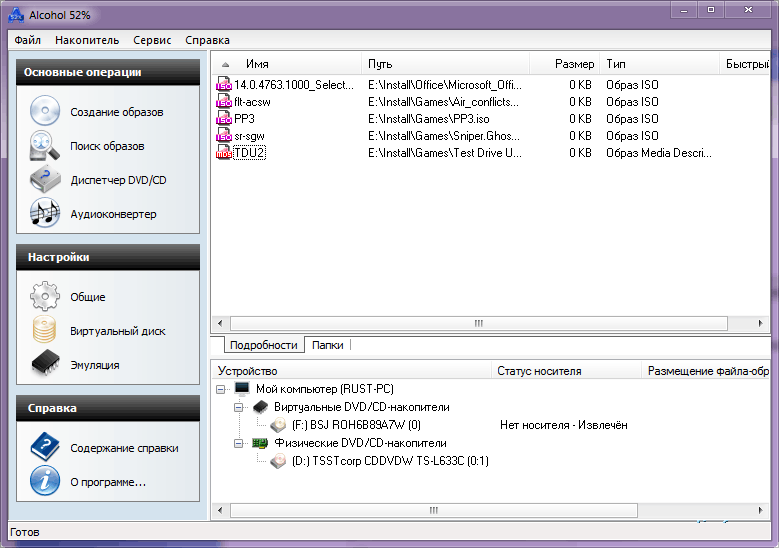Click the Содержание справки book icon
779x548 pixels.
pyautogui.click(x=45, y=447)
